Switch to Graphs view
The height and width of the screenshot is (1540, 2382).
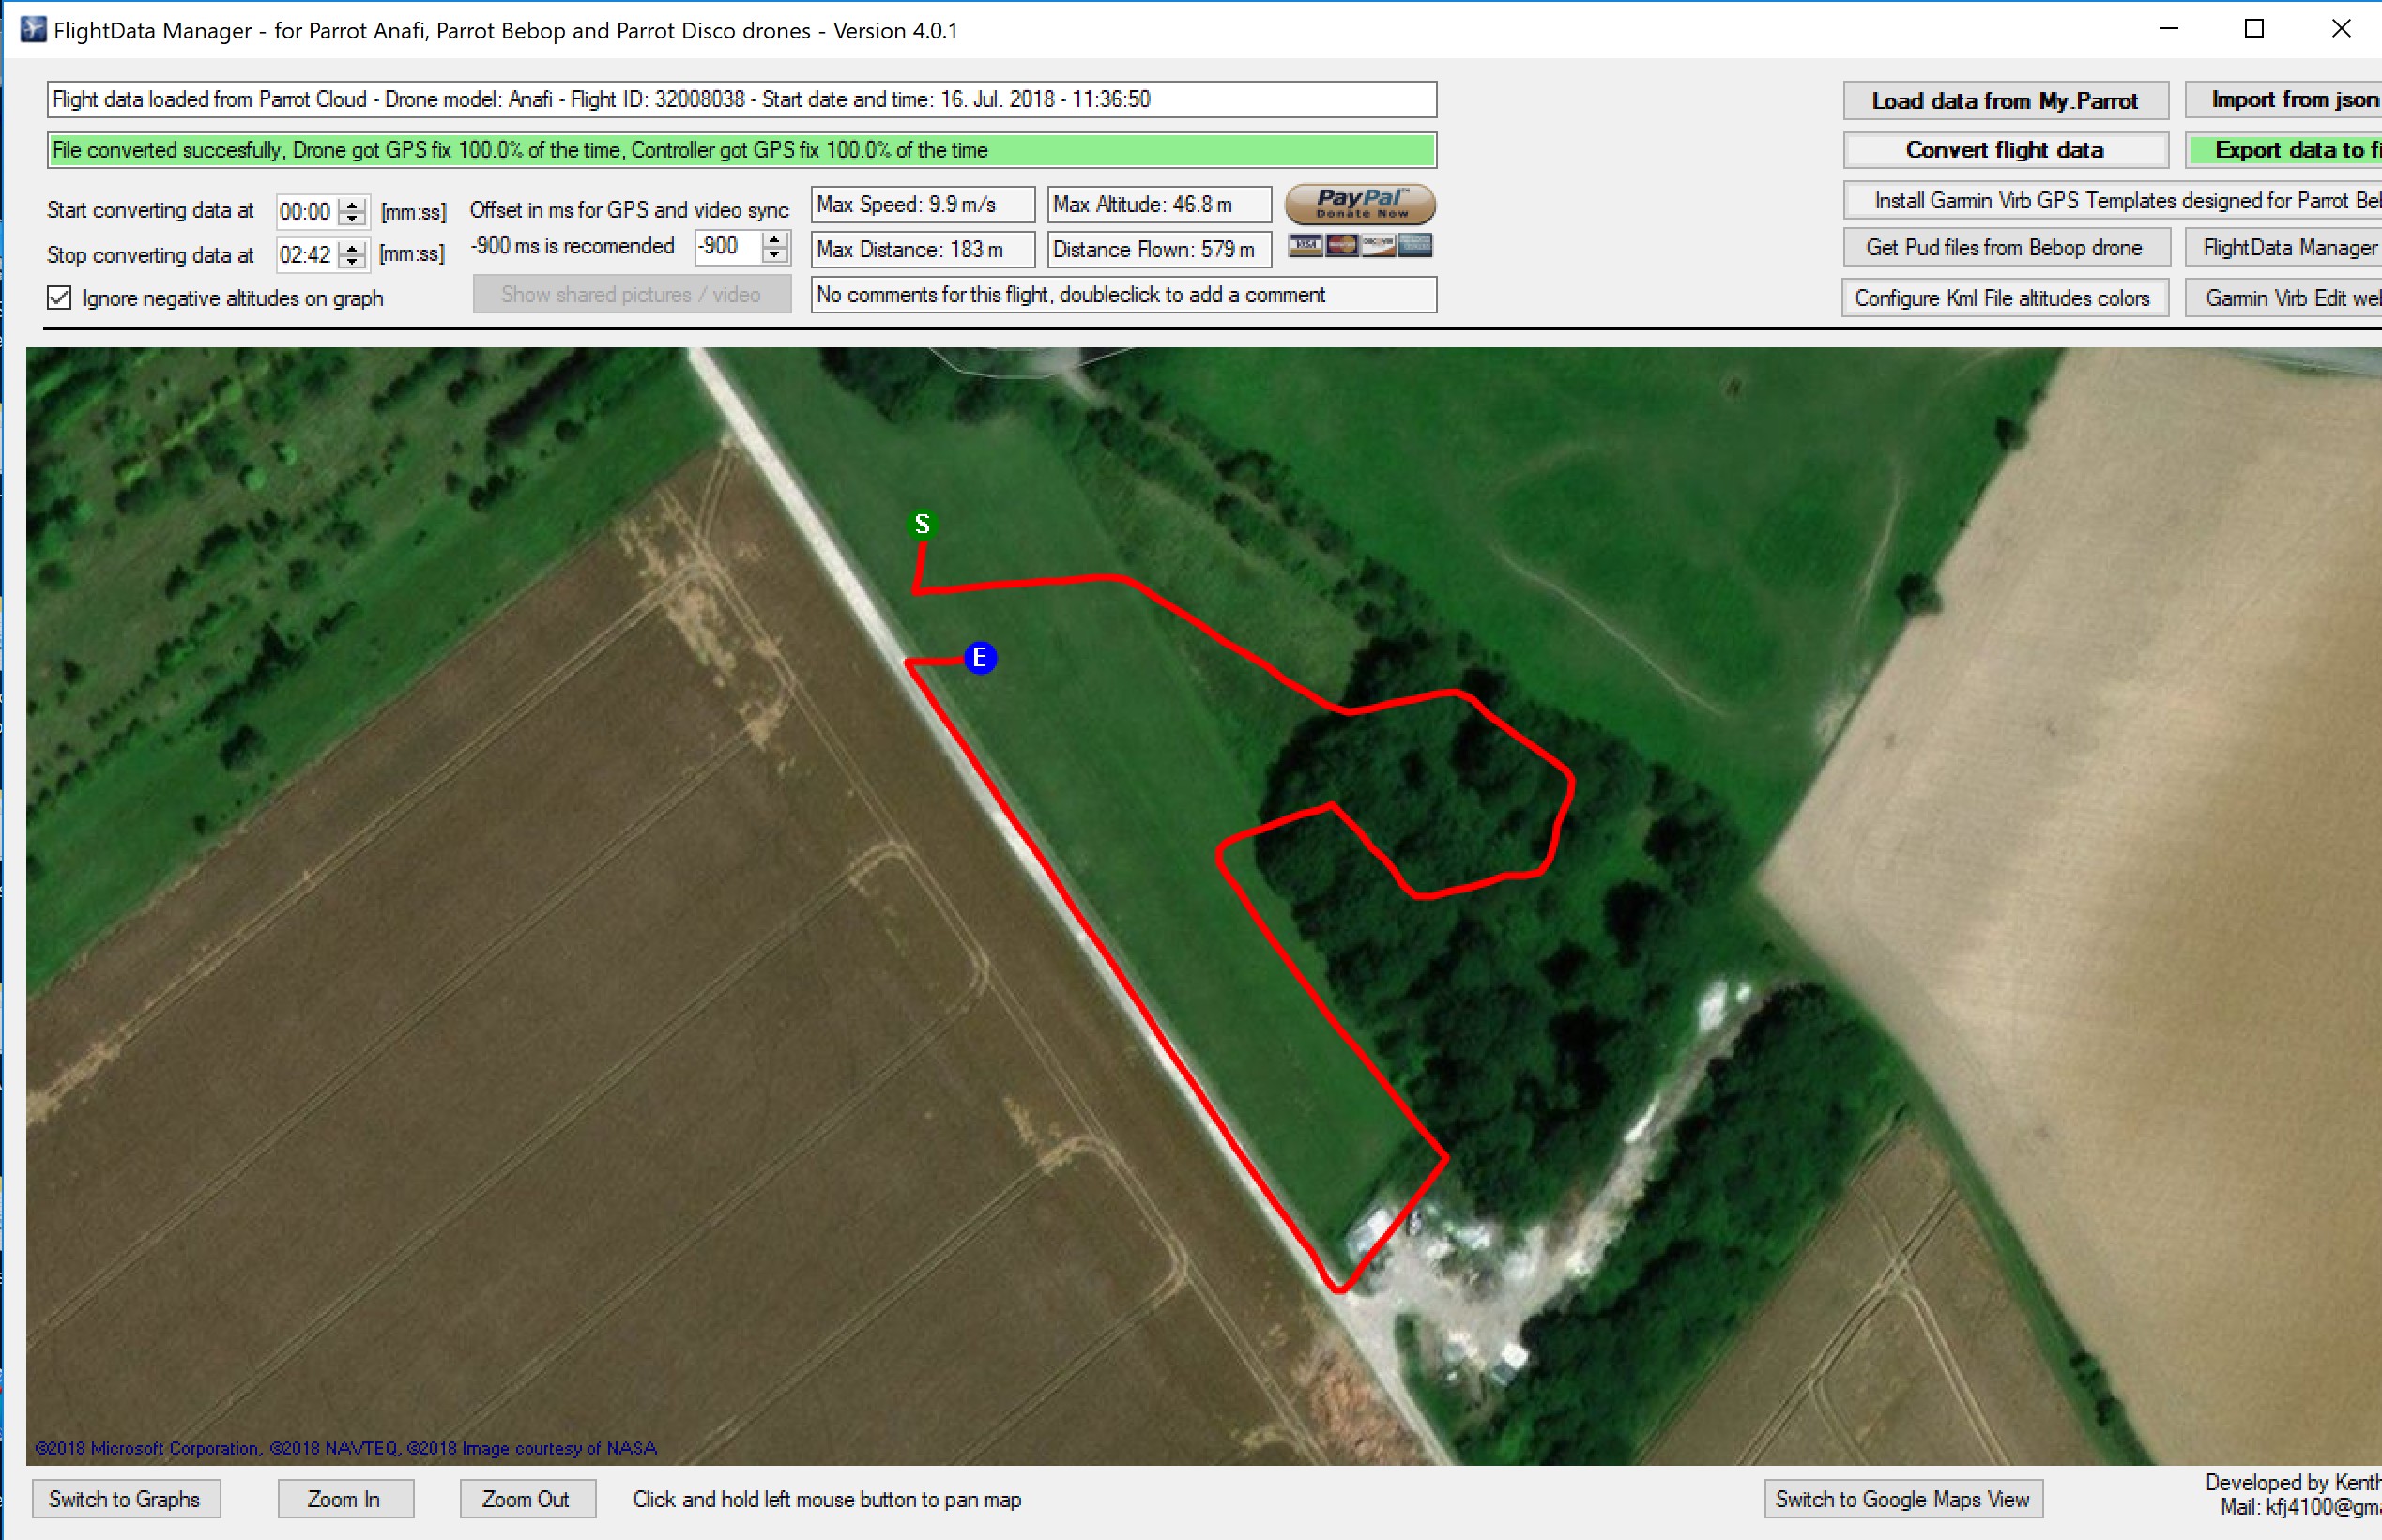pos(126,1499)
